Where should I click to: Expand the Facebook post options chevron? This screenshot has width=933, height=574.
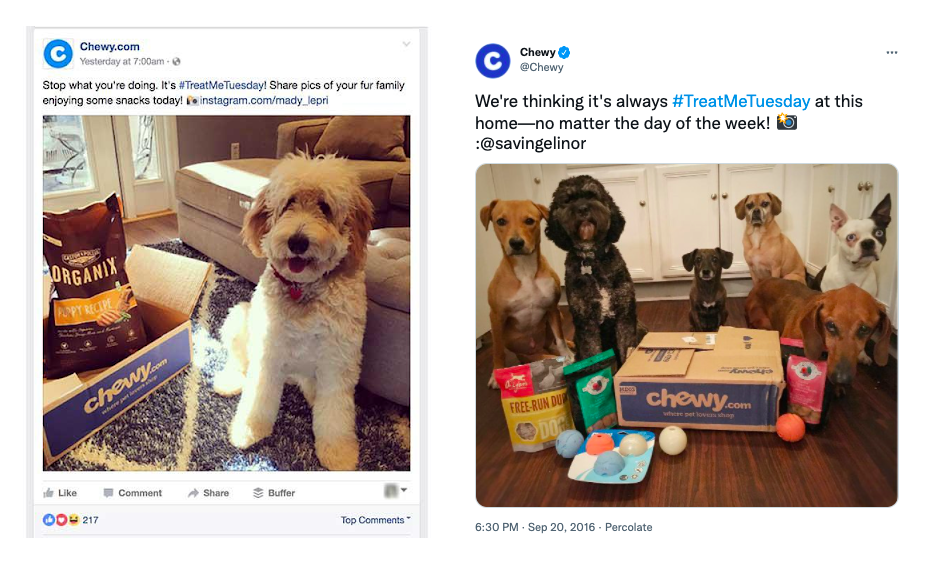tap(406, 44)
